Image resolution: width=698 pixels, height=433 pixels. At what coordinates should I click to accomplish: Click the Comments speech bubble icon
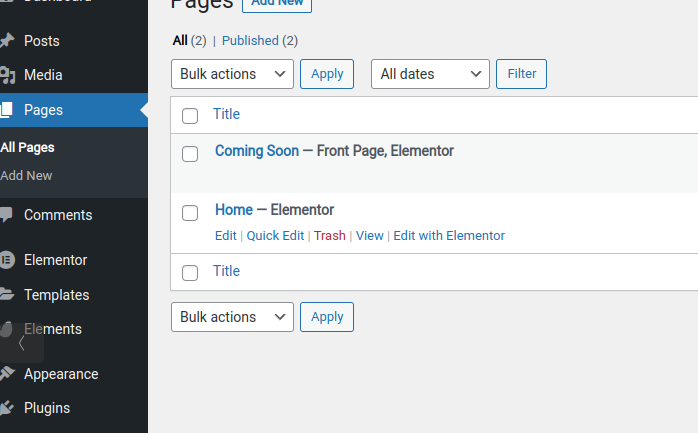[x=7, y=215]
